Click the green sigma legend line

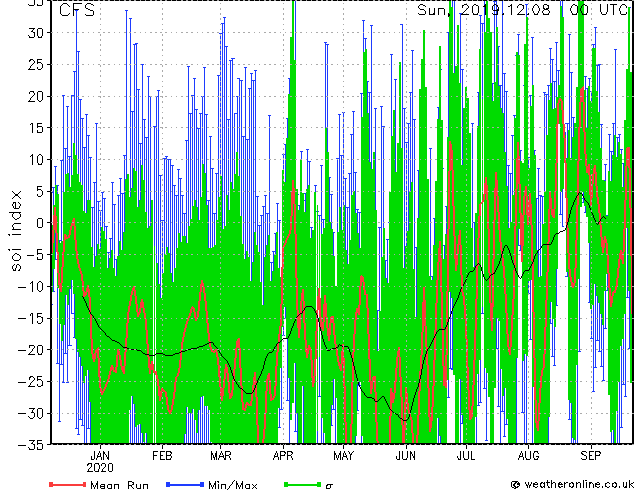click(303, 484)
